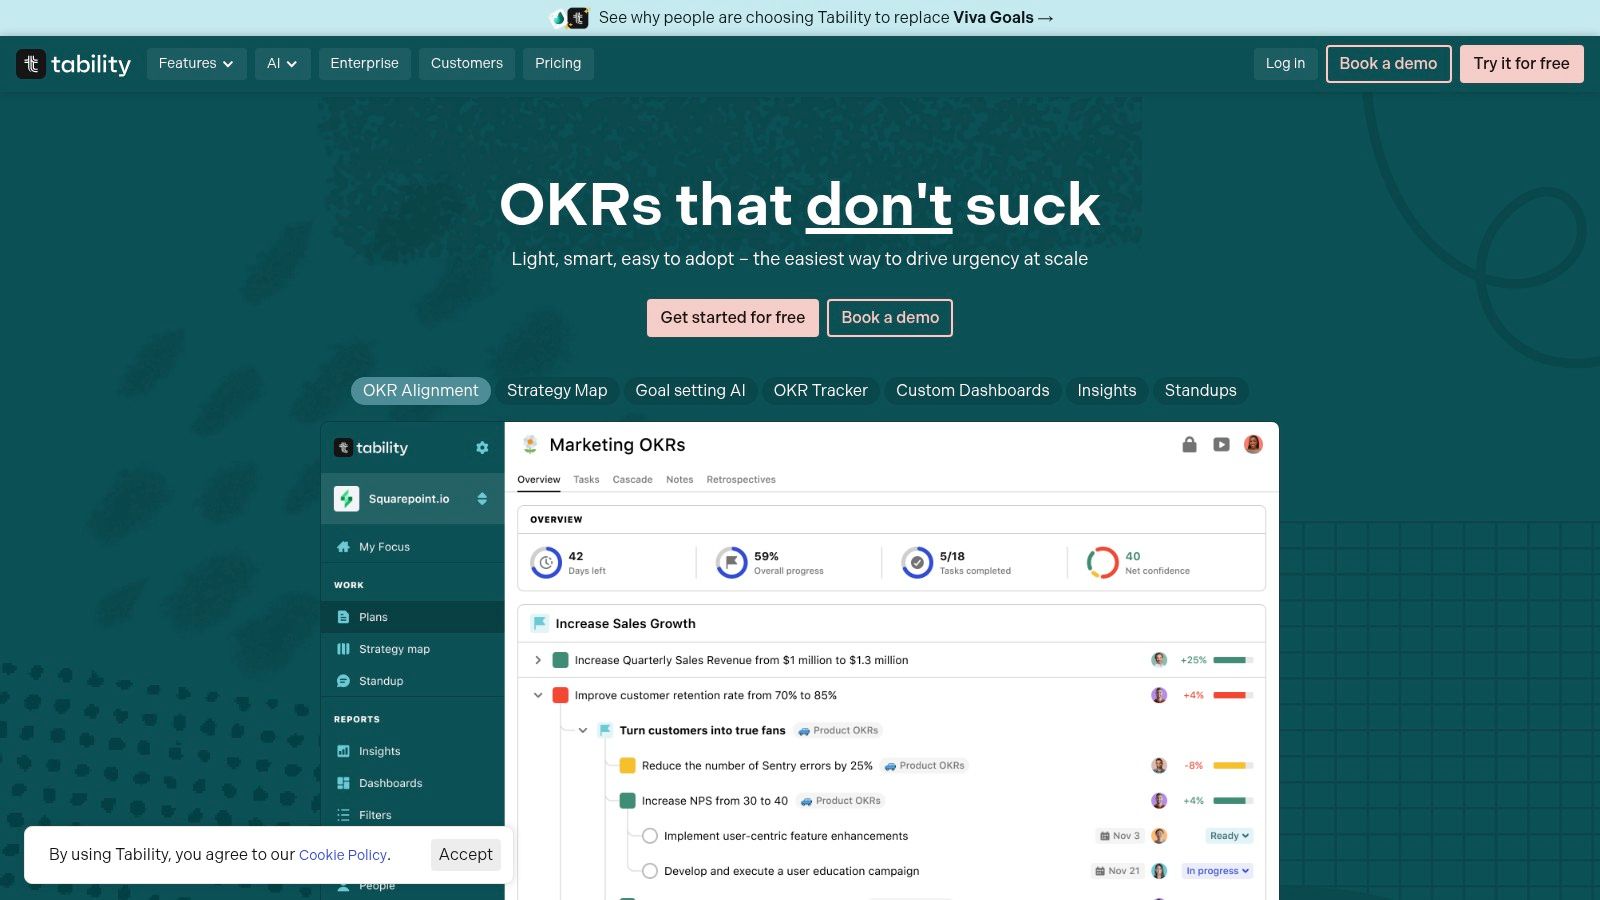Image resolution: width=1600 pixels, height=900 pixels.
Task: Click the red progress bar on retention row
Action: point(1233,695)
